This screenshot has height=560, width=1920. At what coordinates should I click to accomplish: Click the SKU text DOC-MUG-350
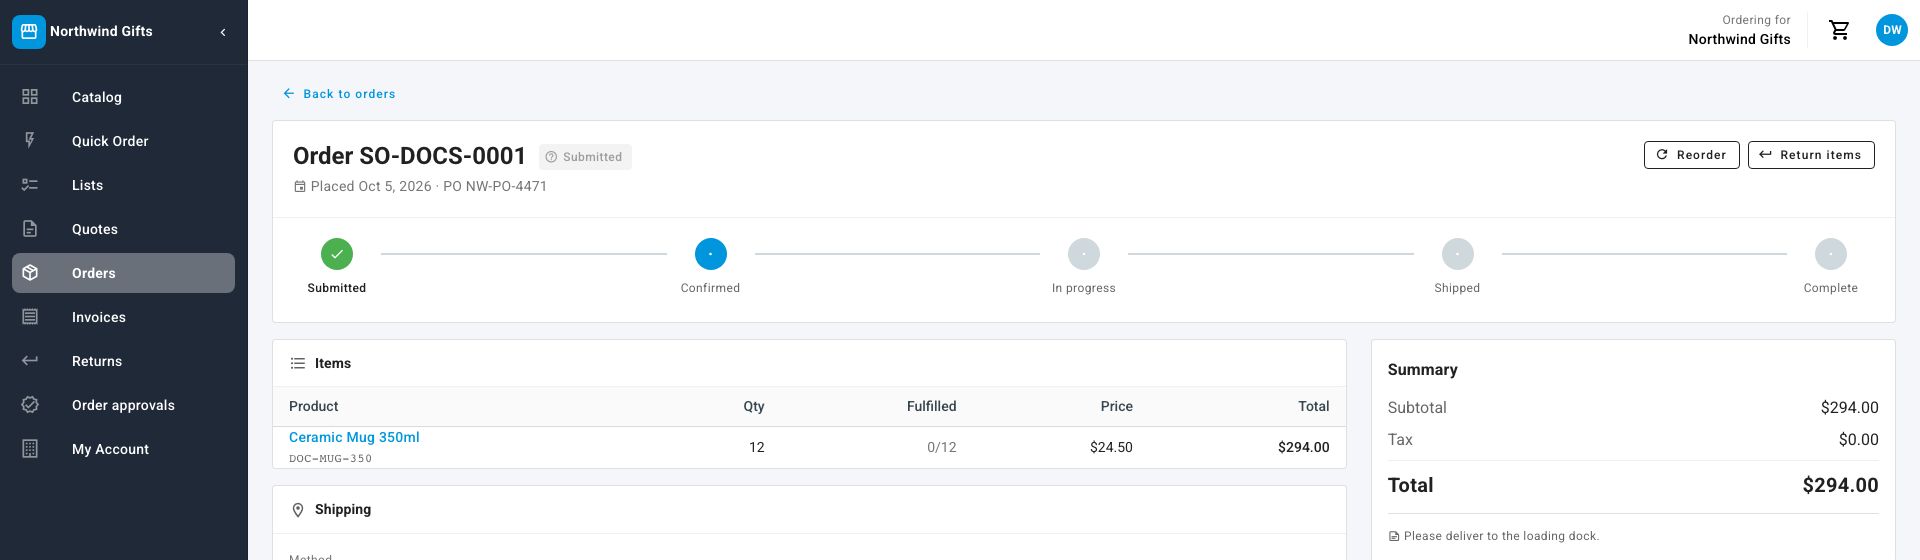(330, 459)
